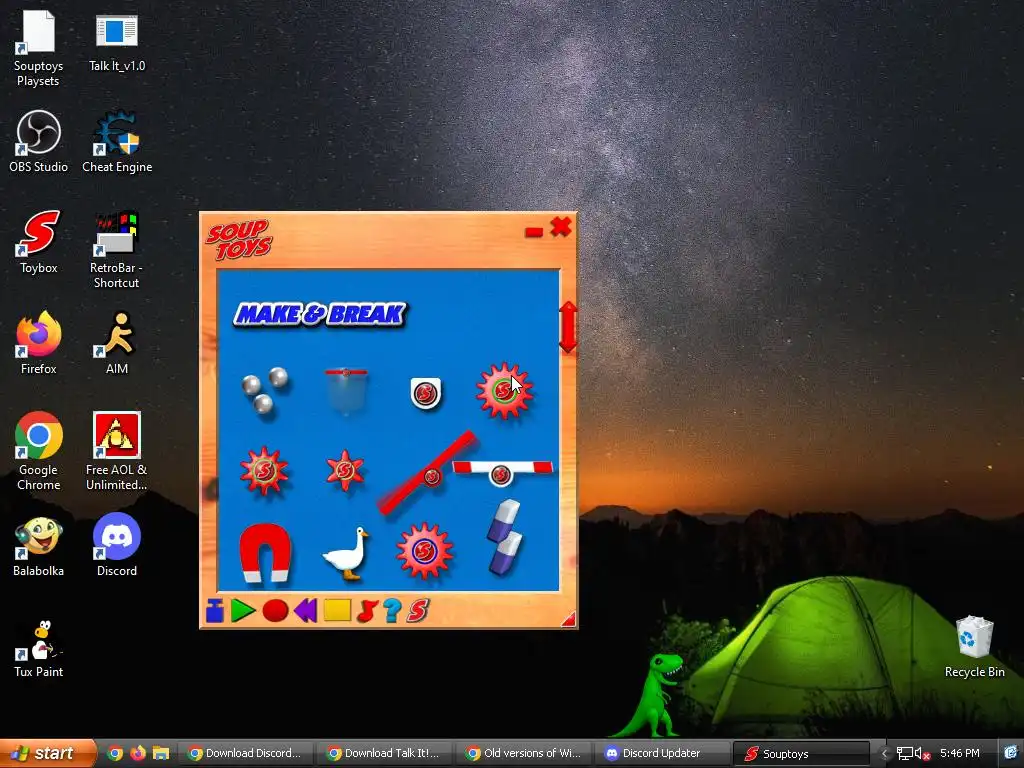Click the network tray icon

tap(904, 754)
